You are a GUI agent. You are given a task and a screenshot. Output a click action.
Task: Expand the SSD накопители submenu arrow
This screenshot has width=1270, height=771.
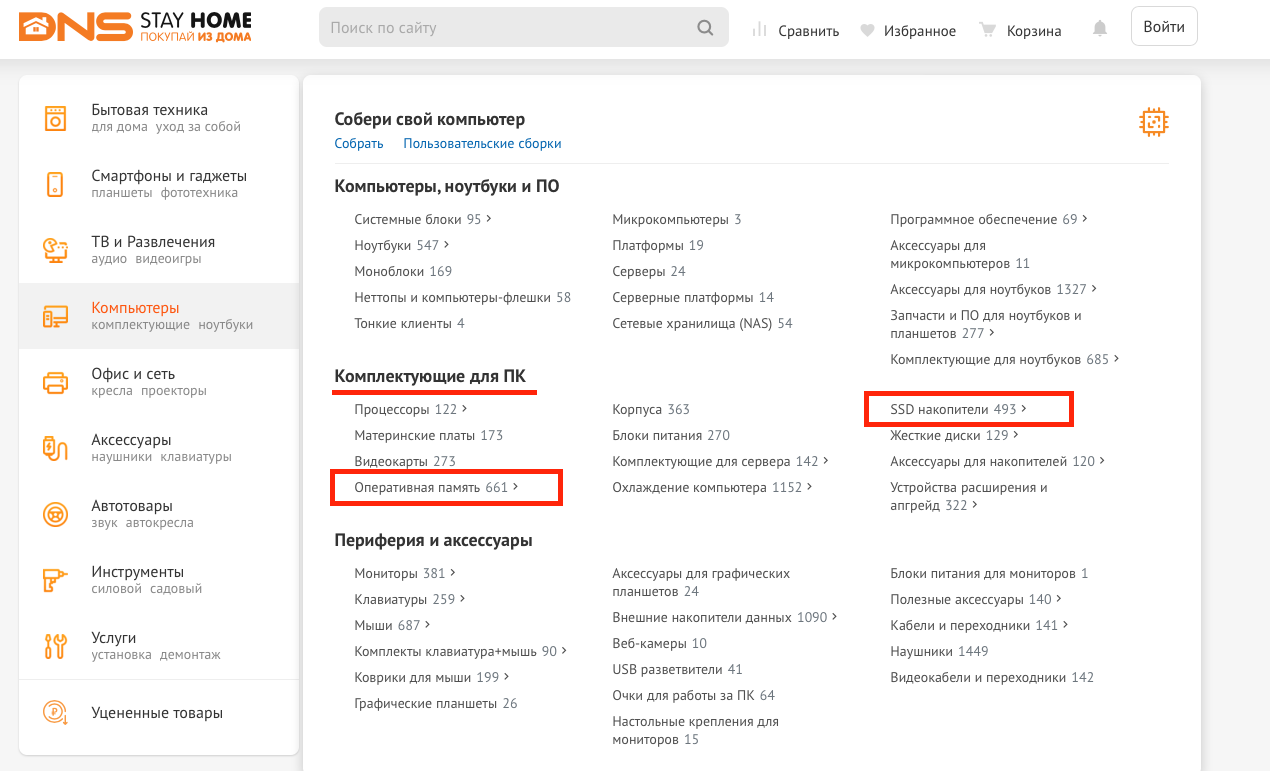(x=1024, y=409)
